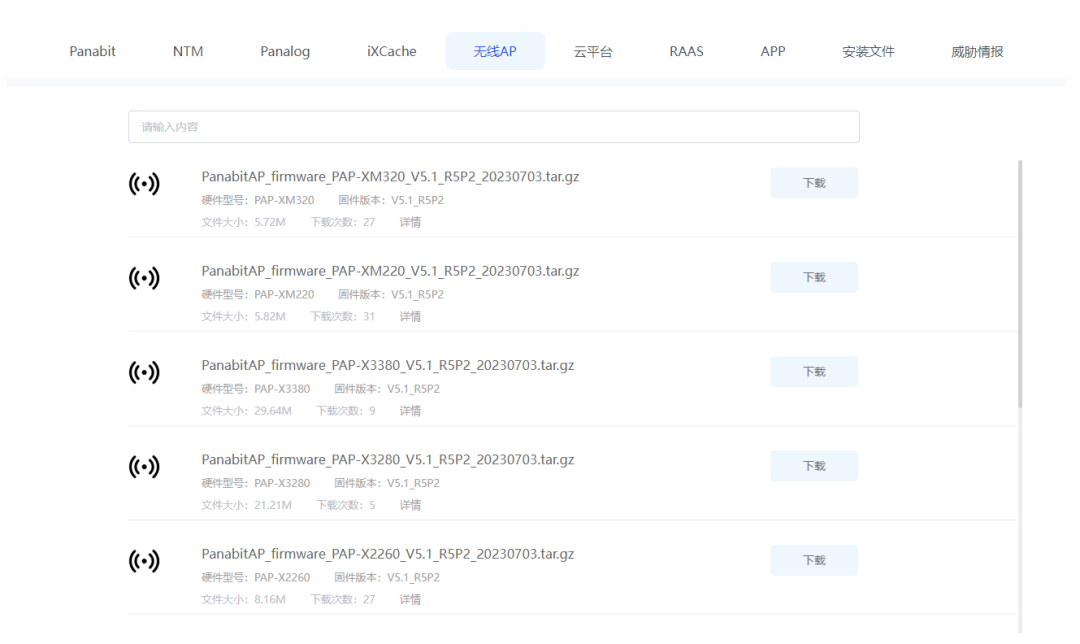
Task: Open the 云平台 tab
Action: click(593, 52)
